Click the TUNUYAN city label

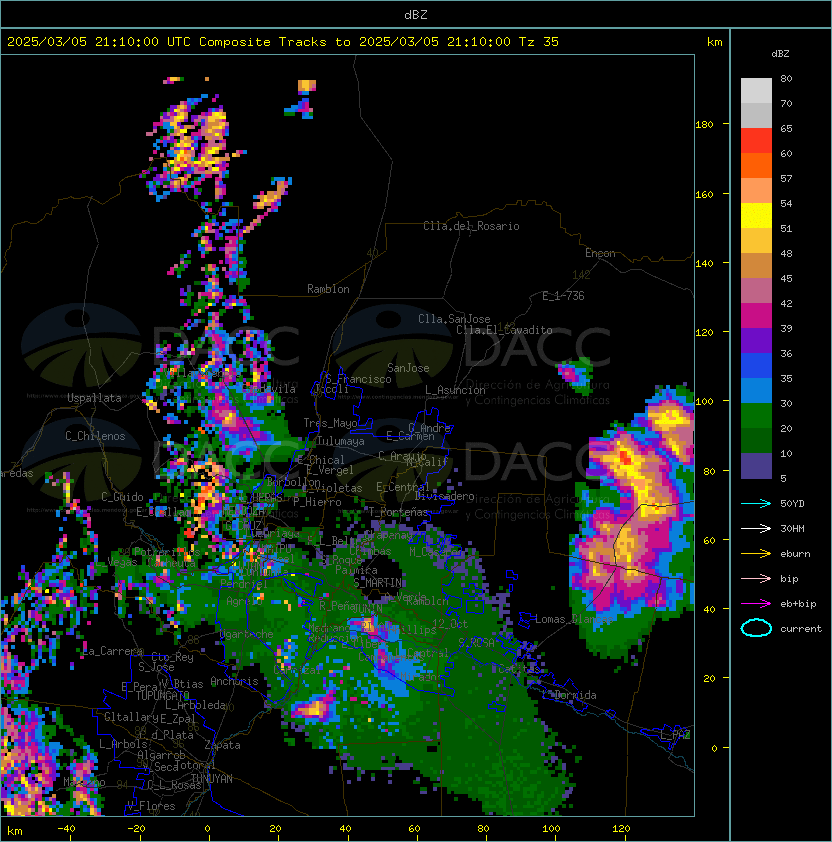click(x=212, y=779)
